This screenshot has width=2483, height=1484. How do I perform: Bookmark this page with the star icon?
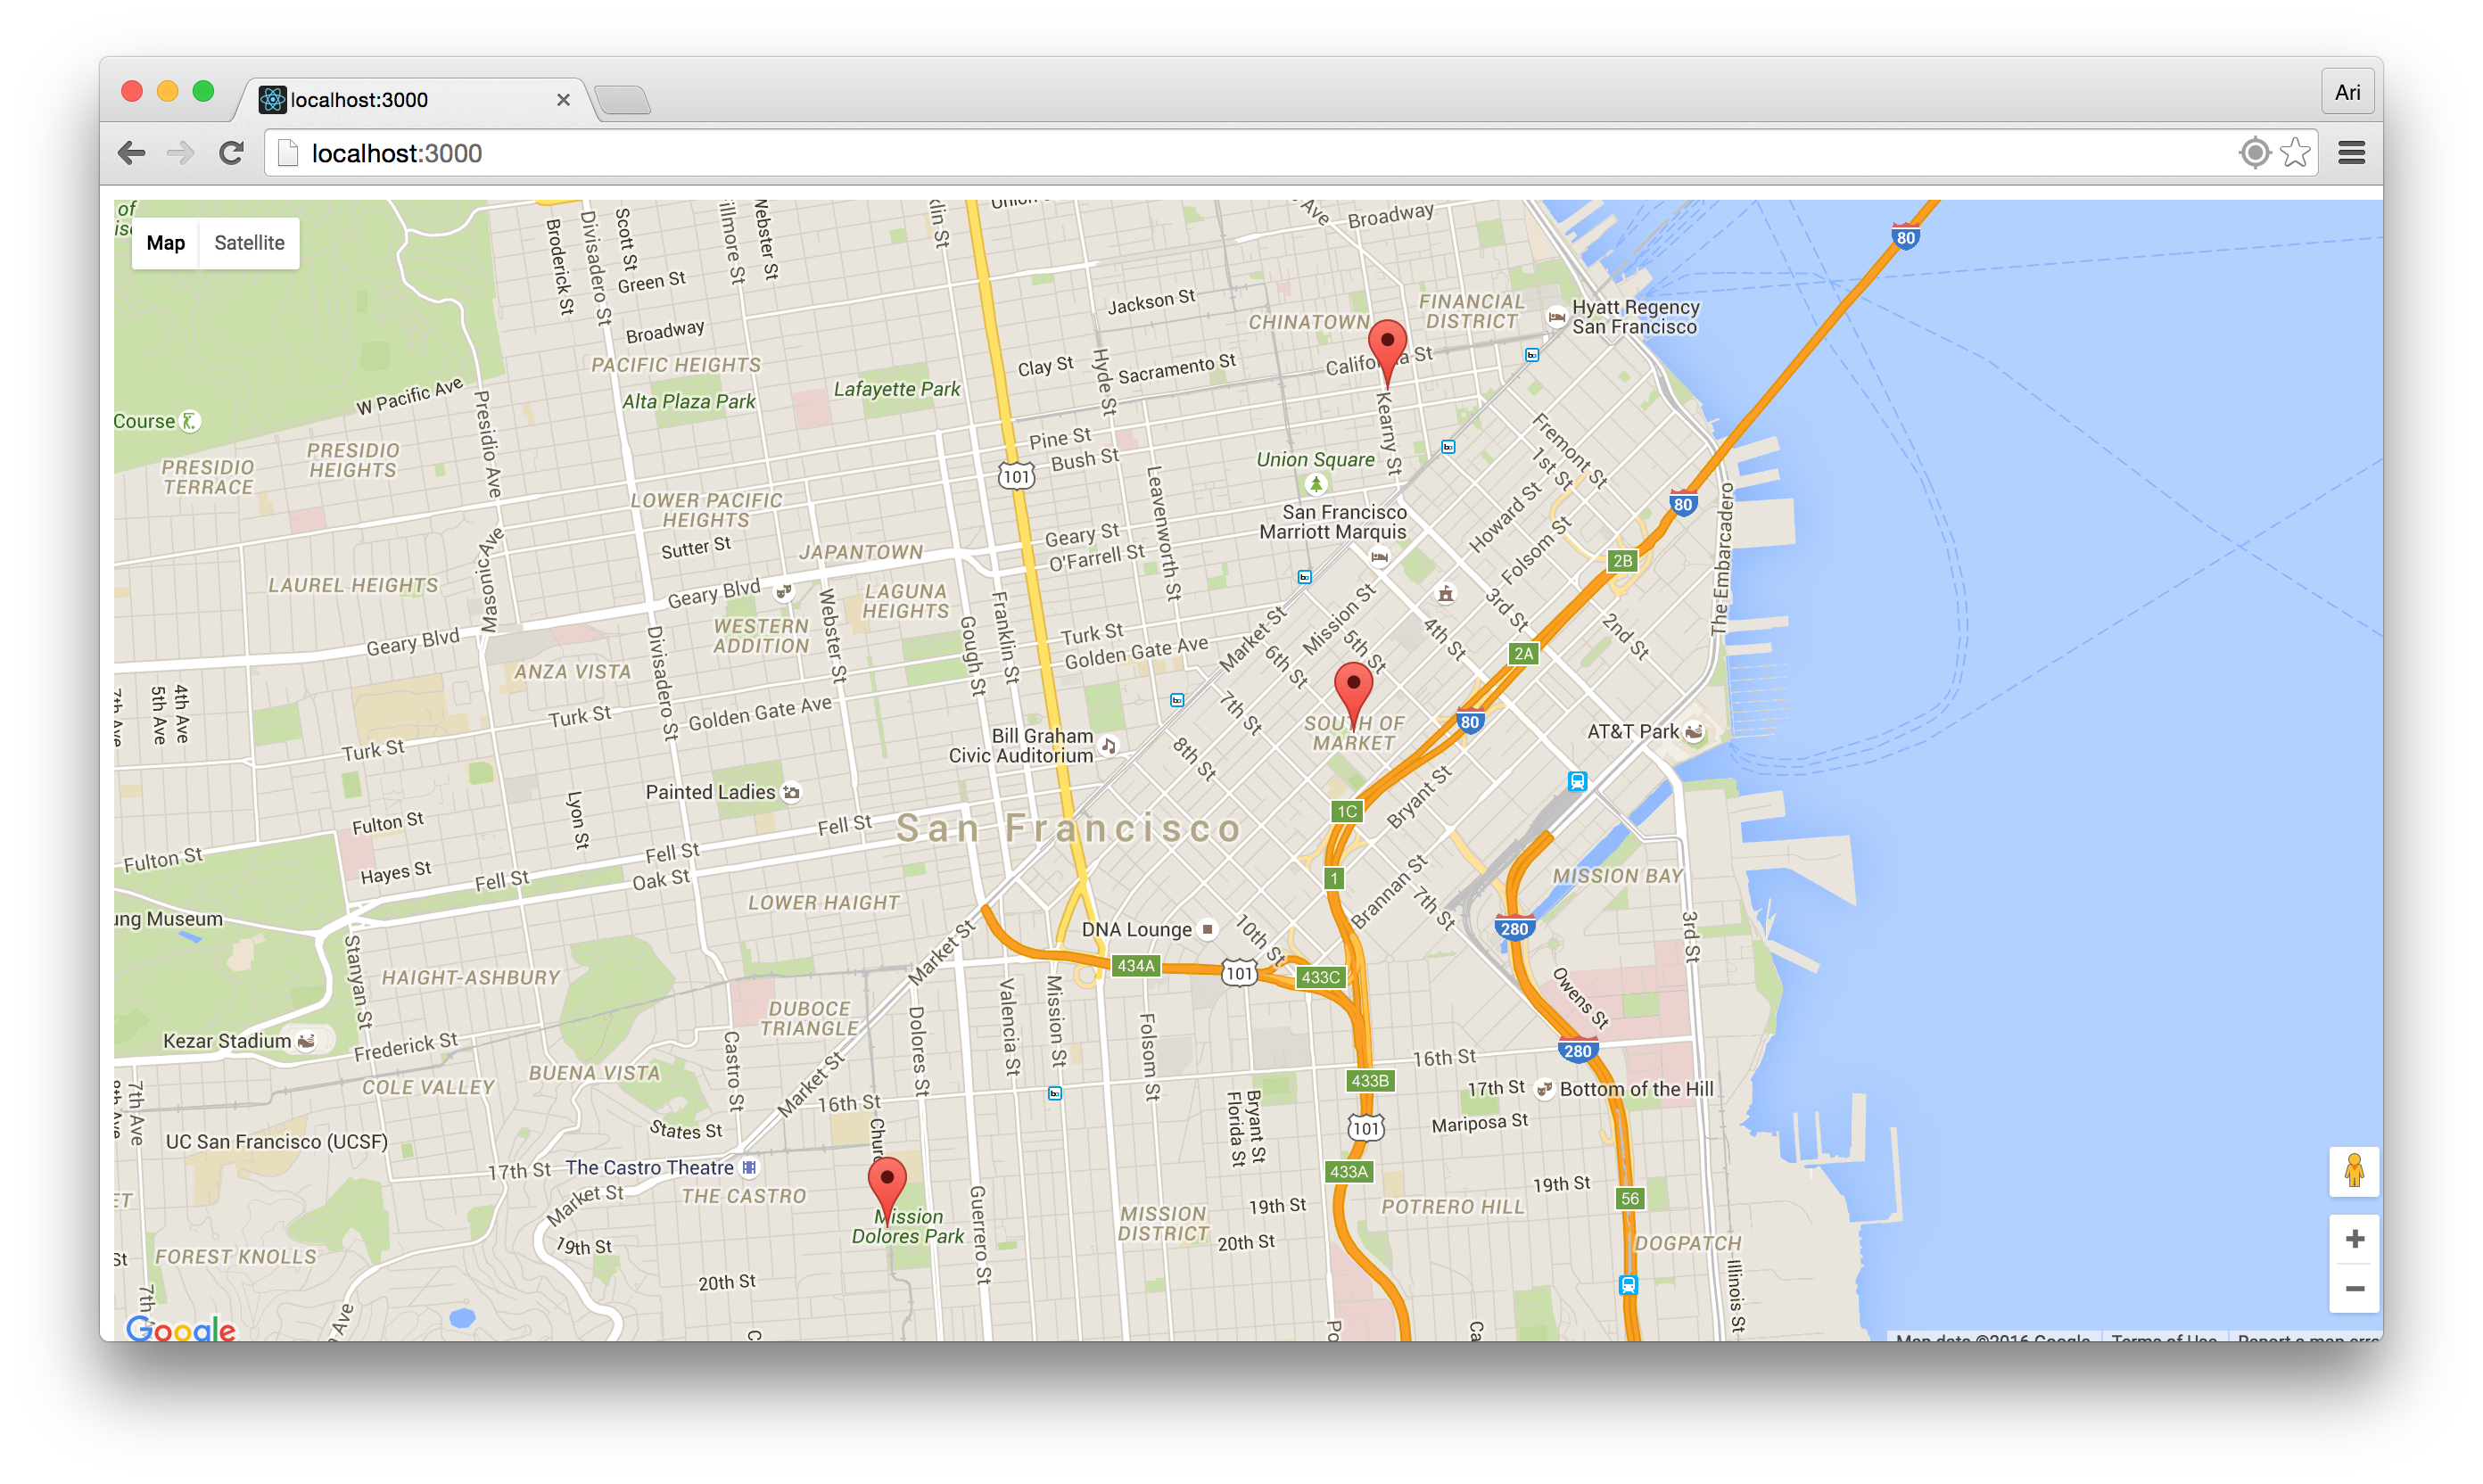pos(2296,153)
